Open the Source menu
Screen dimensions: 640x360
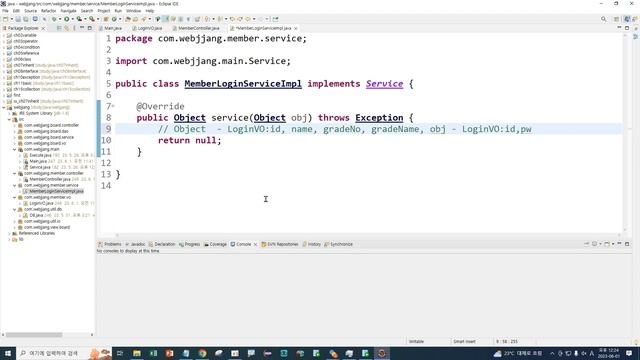[x=30, y=11]
